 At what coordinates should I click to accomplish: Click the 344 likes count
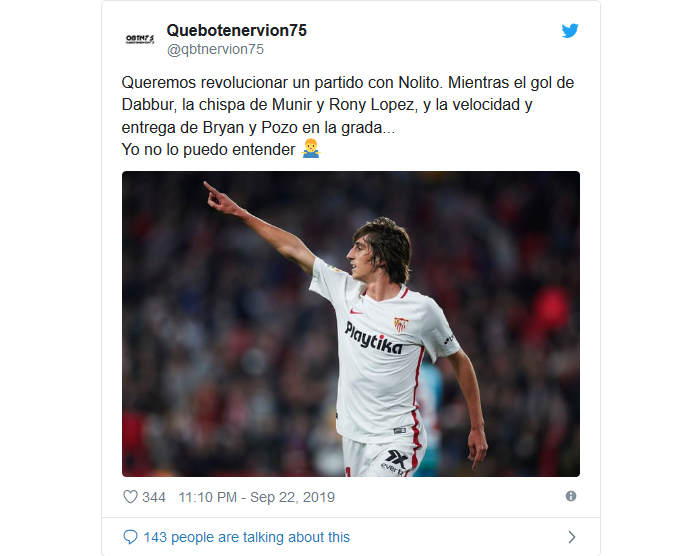pyautogui.click(x=154, y=497)
